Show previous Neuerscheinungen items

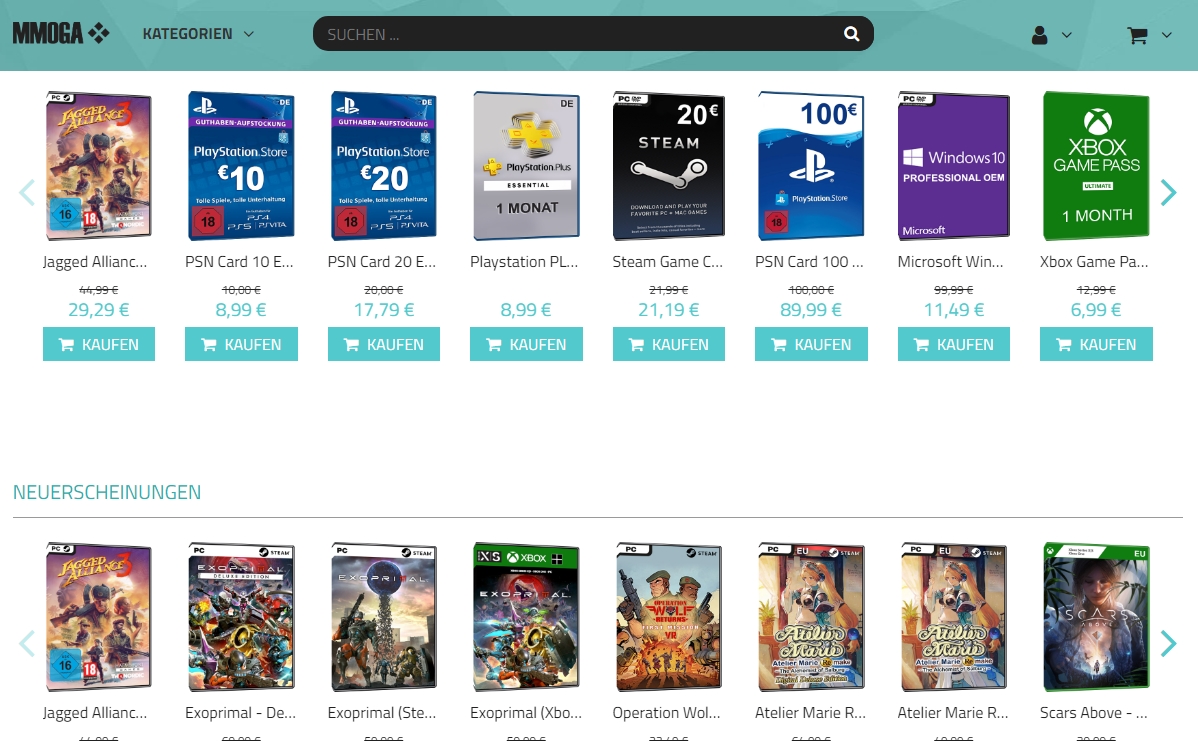(x=27, y=643)
